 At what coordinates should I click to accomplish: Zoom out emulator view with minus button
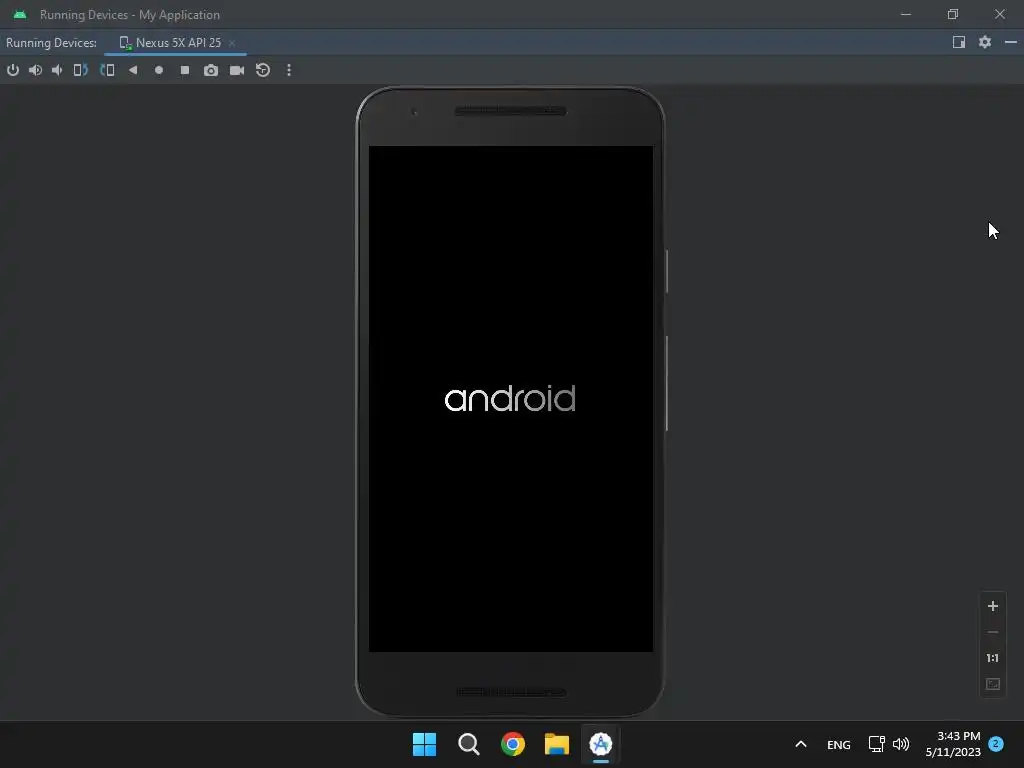(993, 632)
